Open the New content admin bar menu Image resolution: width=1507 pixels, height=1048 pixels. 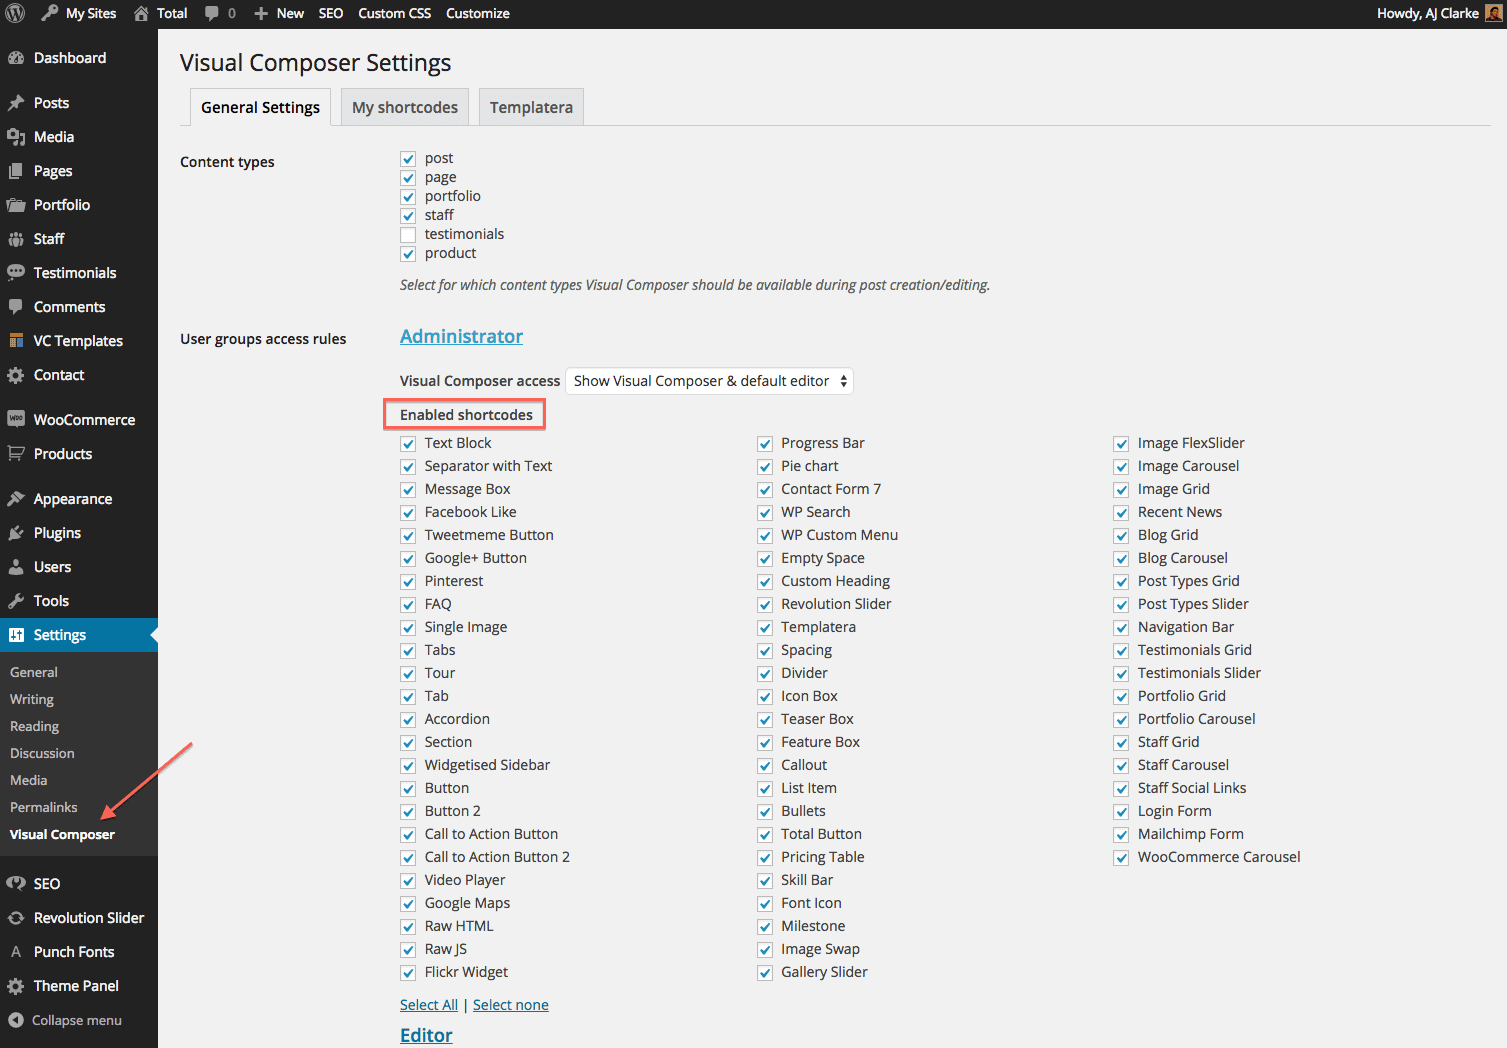(279, 13)
